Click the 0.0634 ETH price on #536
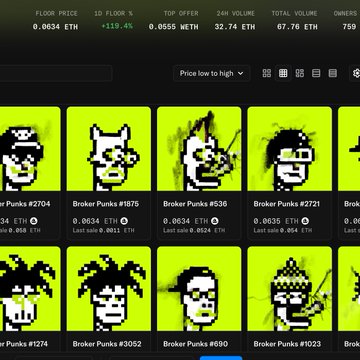 (x=185, y=221)
